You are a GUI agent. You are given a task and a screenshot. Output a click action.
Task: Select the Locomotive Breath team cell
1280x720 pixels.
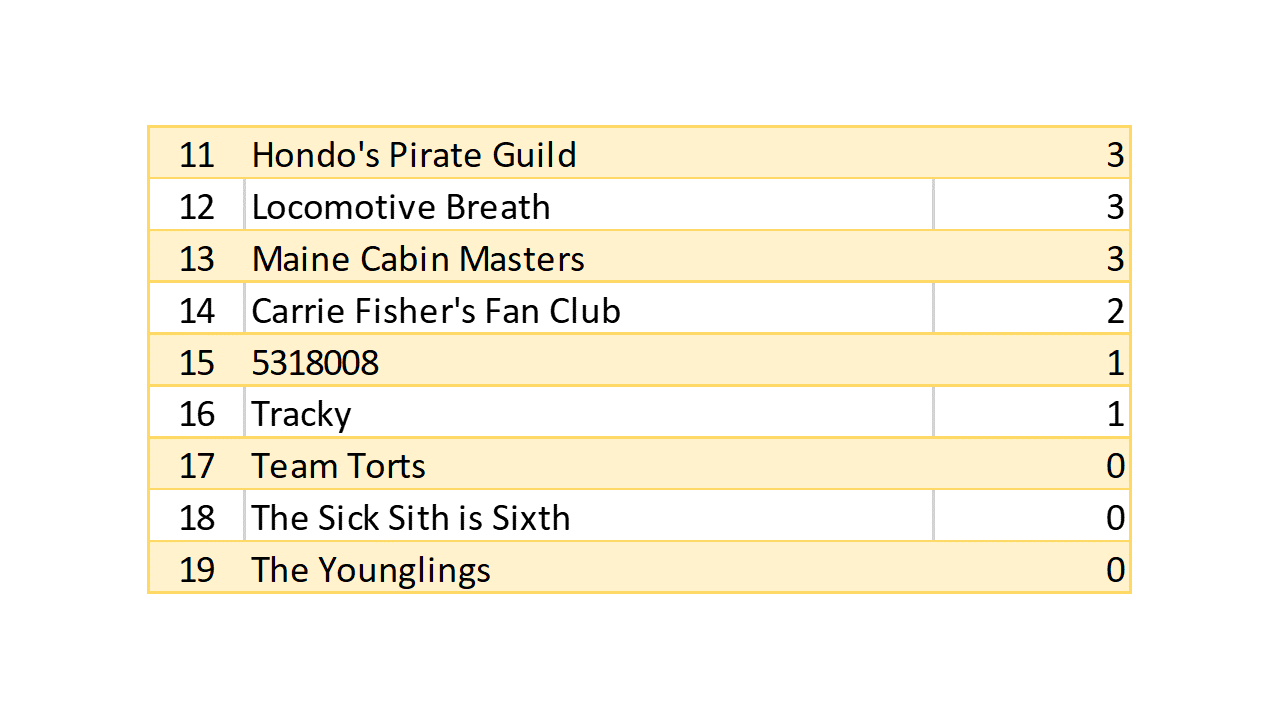(401, 207)
